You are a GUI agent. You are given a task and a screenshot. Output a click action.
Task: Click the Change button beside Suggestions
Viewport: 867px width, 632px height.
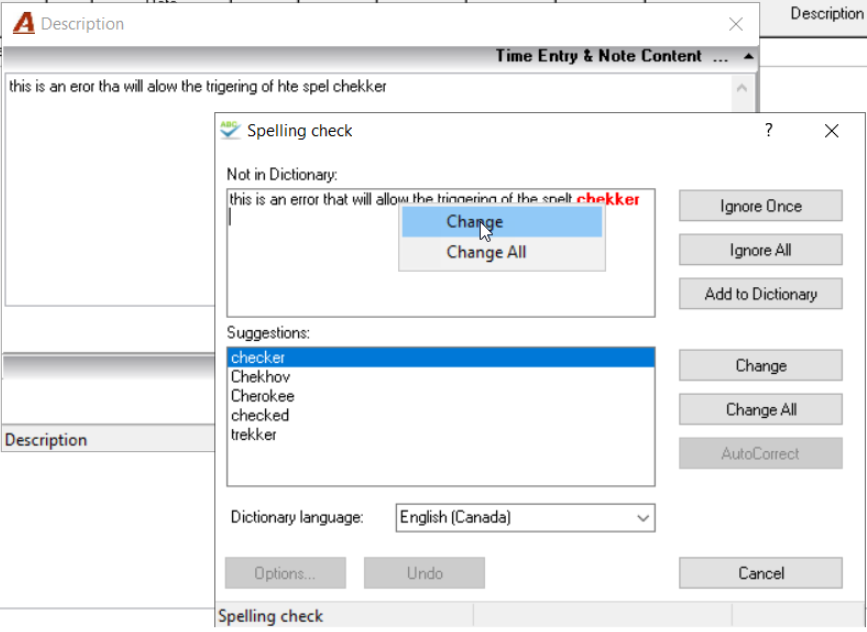760,365
